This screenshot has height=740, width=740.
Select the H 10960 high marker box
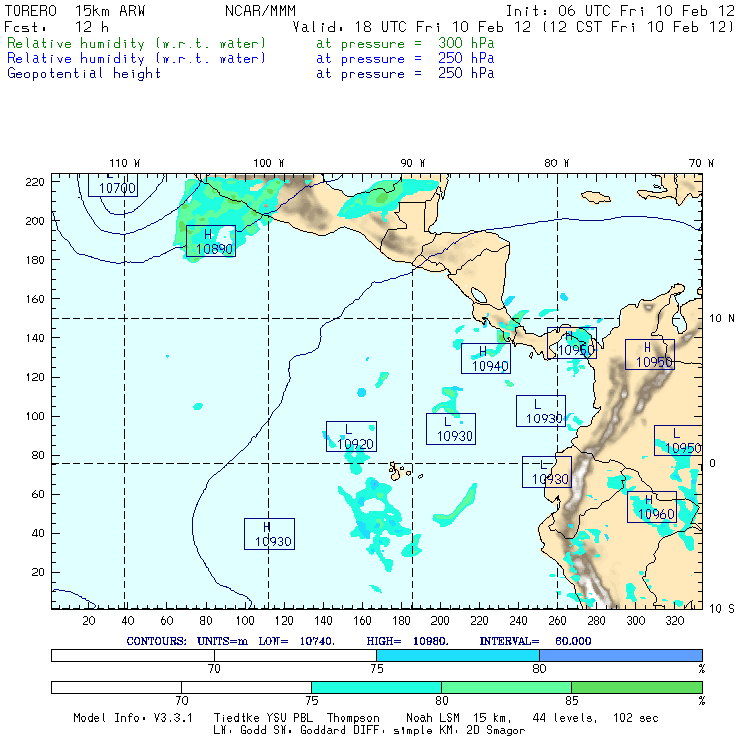tap(651, 508)
